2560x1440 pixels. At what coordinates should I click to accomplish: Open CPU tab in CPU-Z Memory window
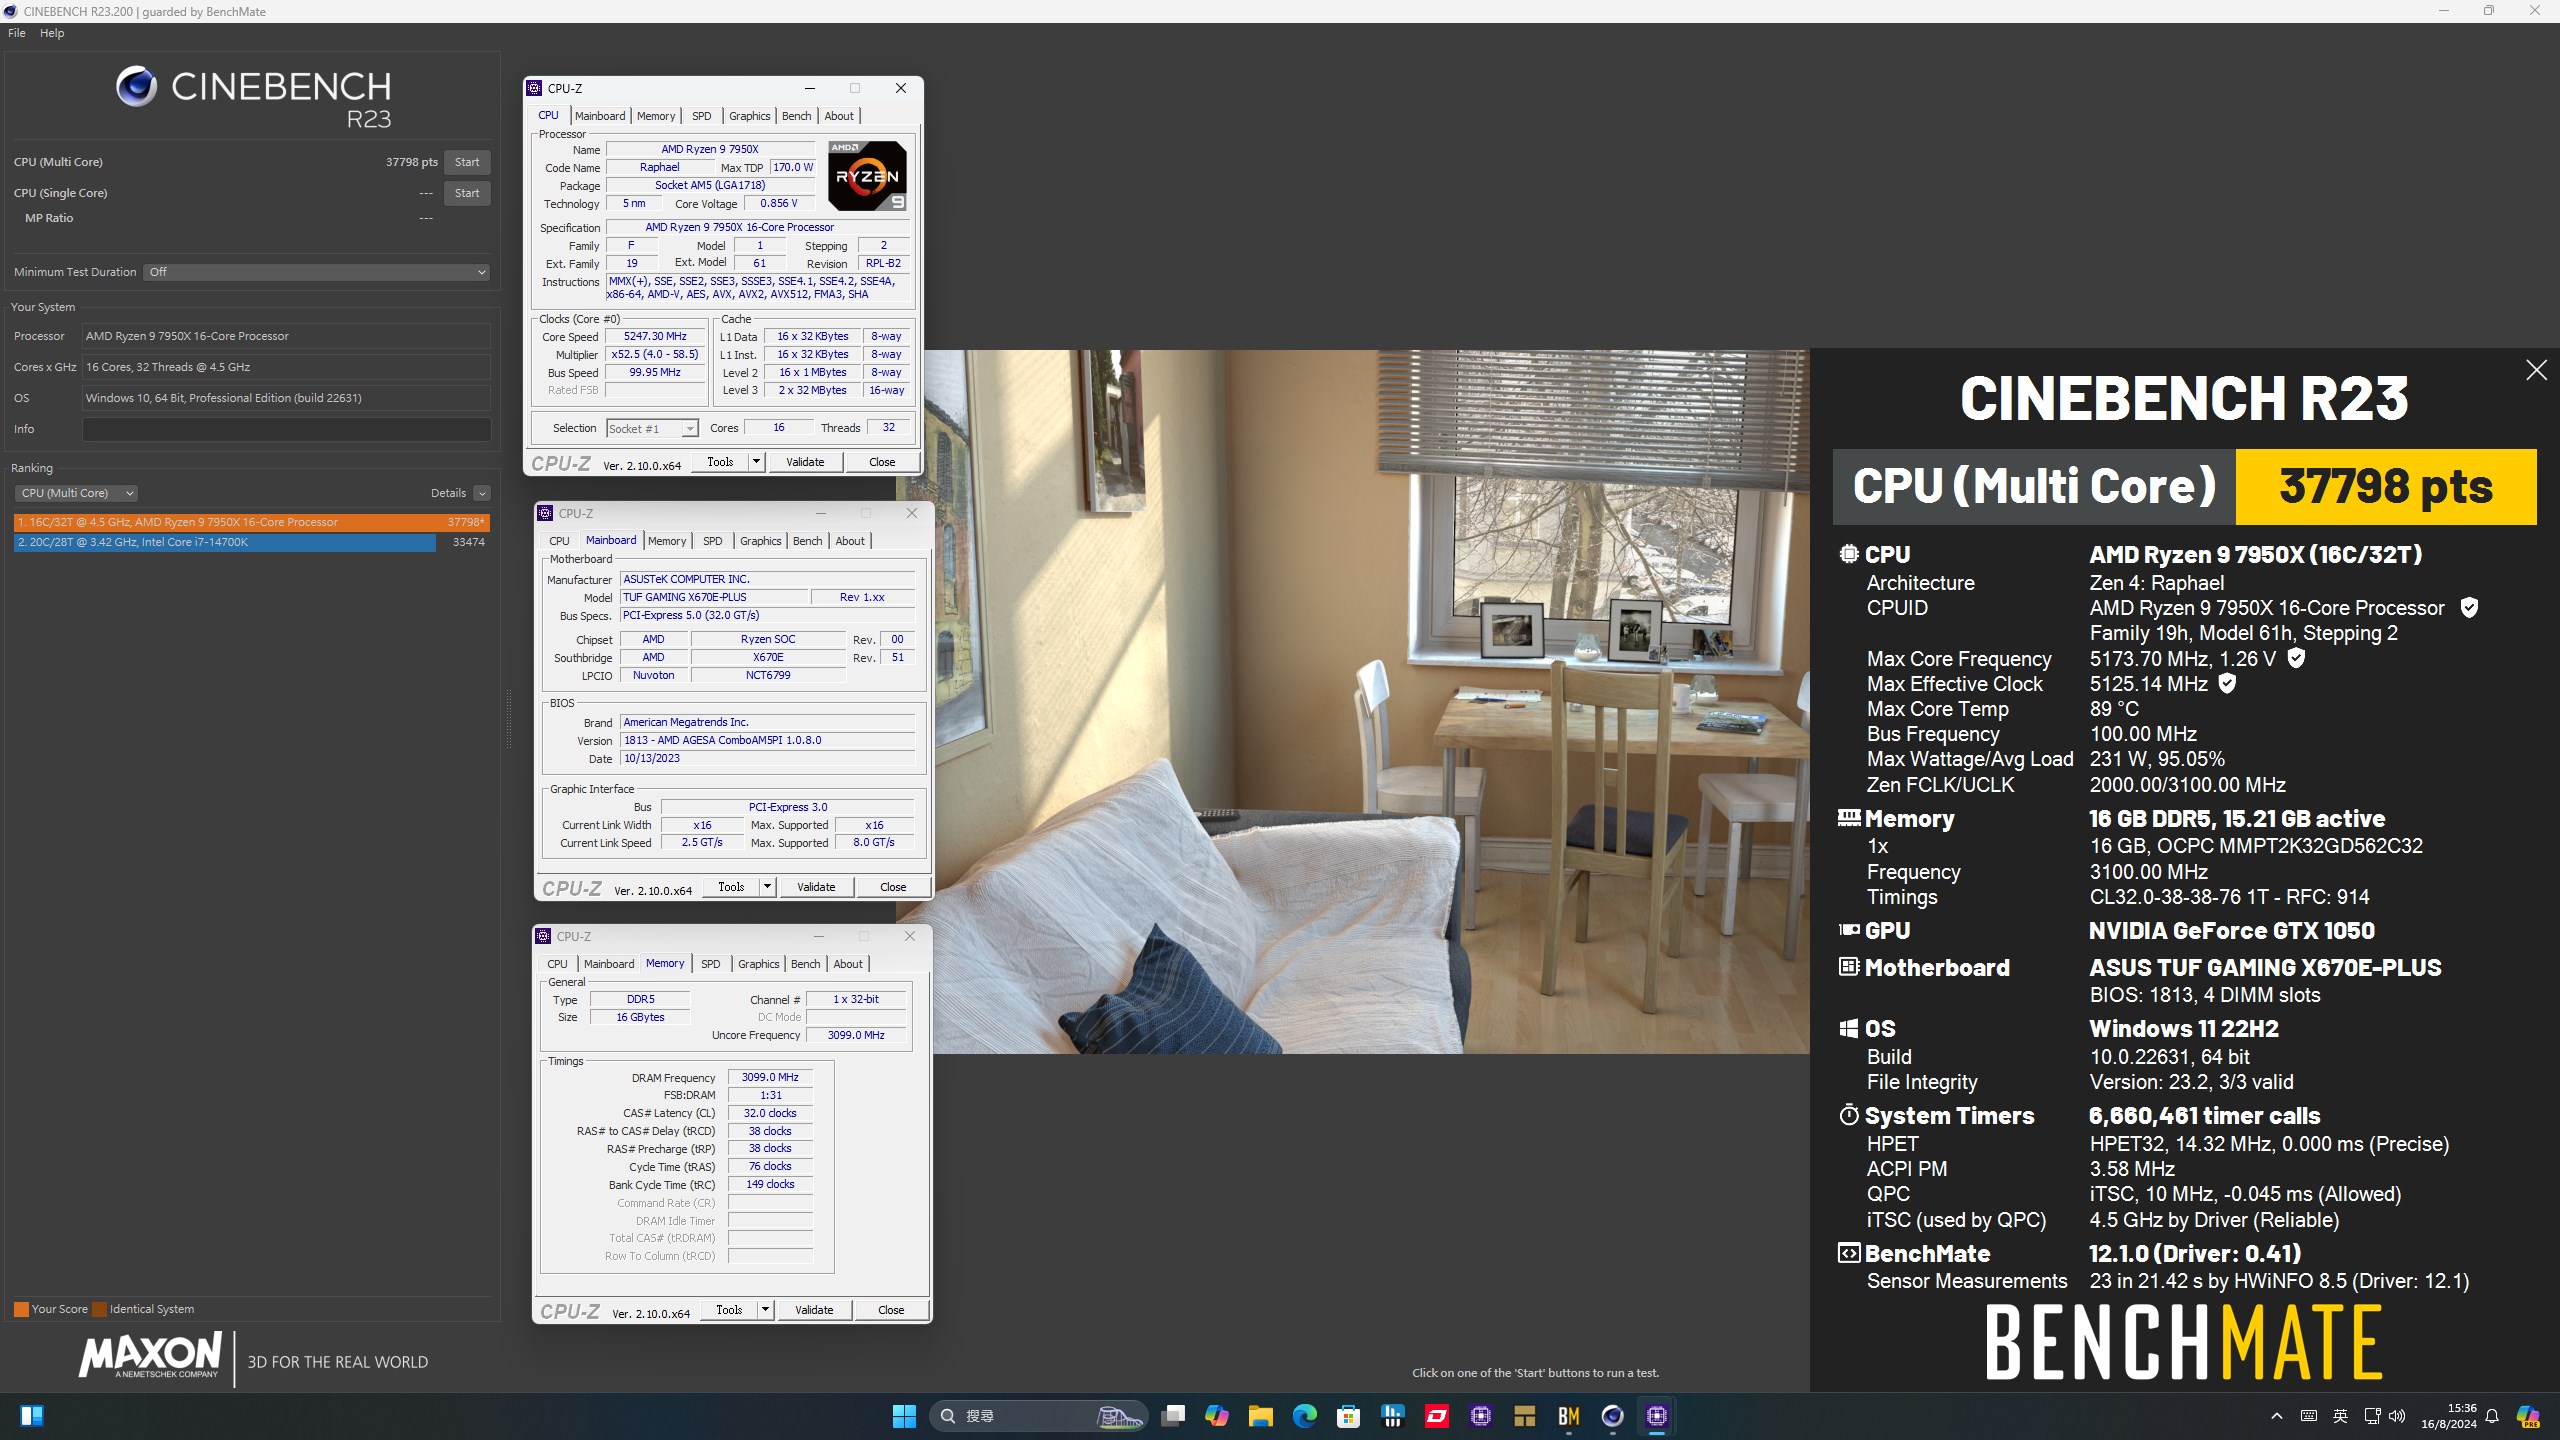558,964
